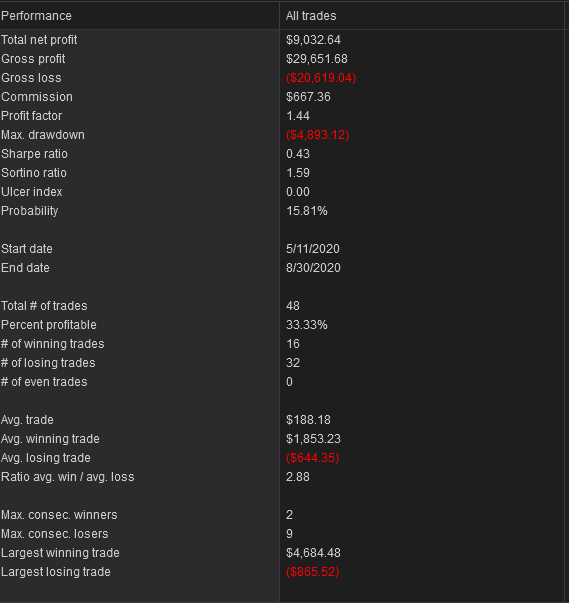Click the Start date value 5/11/2020
The height and width of the screenshot is (603, 569).
(x=313, y=249)
